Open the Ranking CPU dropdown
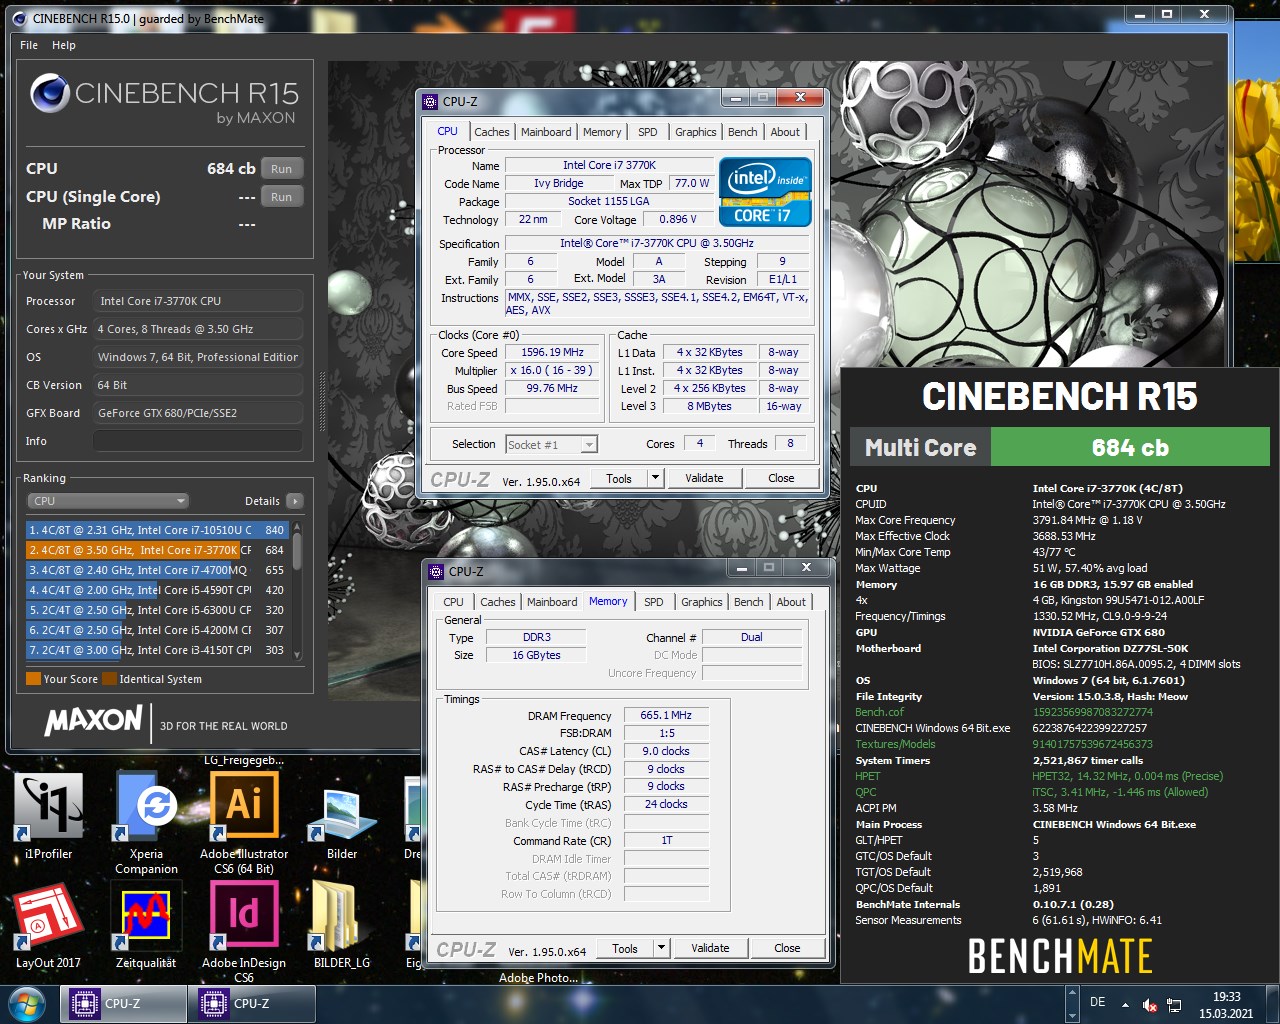 point(107,501)
